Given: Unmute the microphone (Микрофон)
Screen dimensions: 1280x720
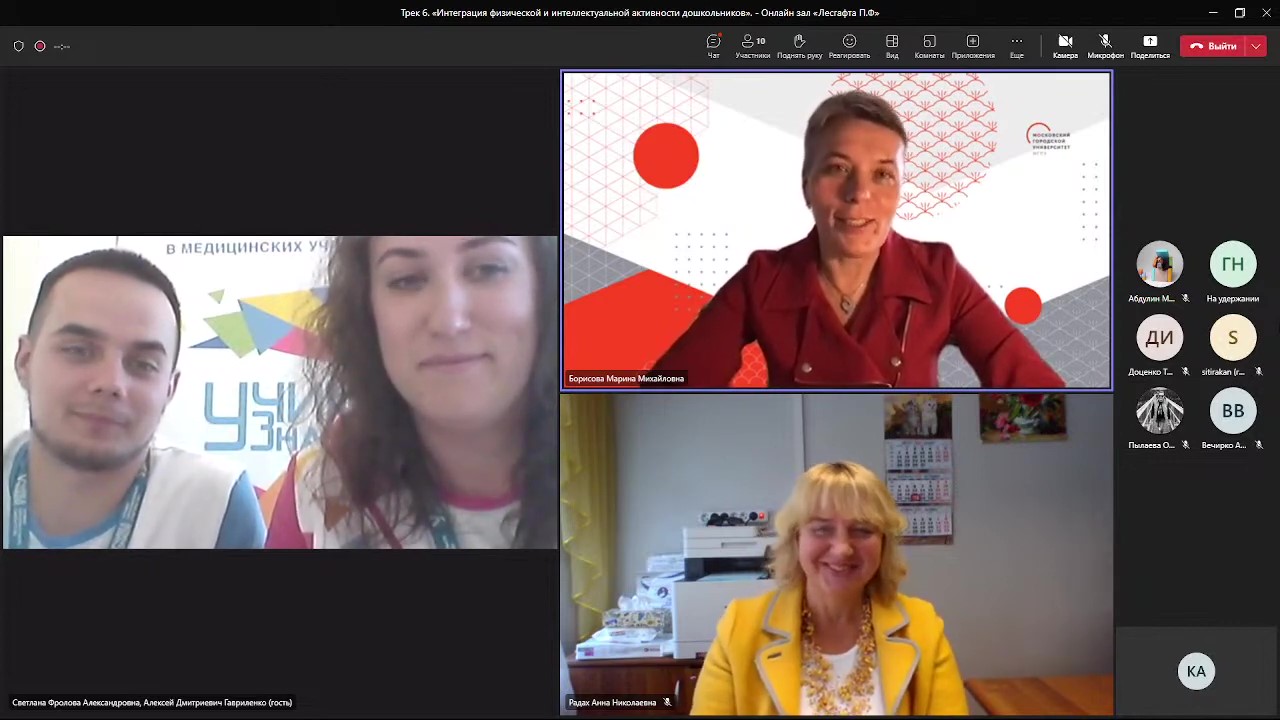Looking at the screenshot, I should tap(1105, 45).
